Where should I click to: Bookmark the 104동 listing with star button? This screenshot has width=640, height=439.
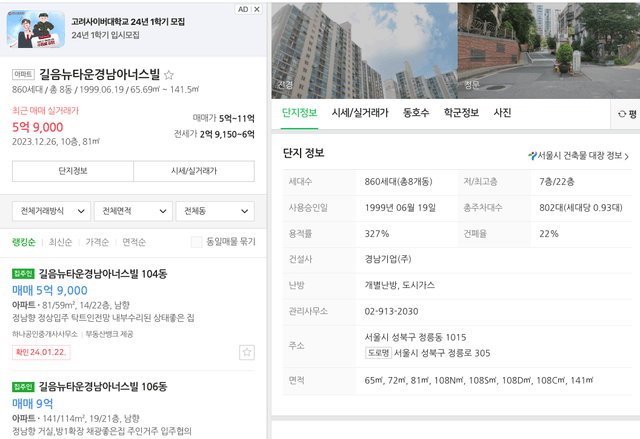[x=247, y=352]
